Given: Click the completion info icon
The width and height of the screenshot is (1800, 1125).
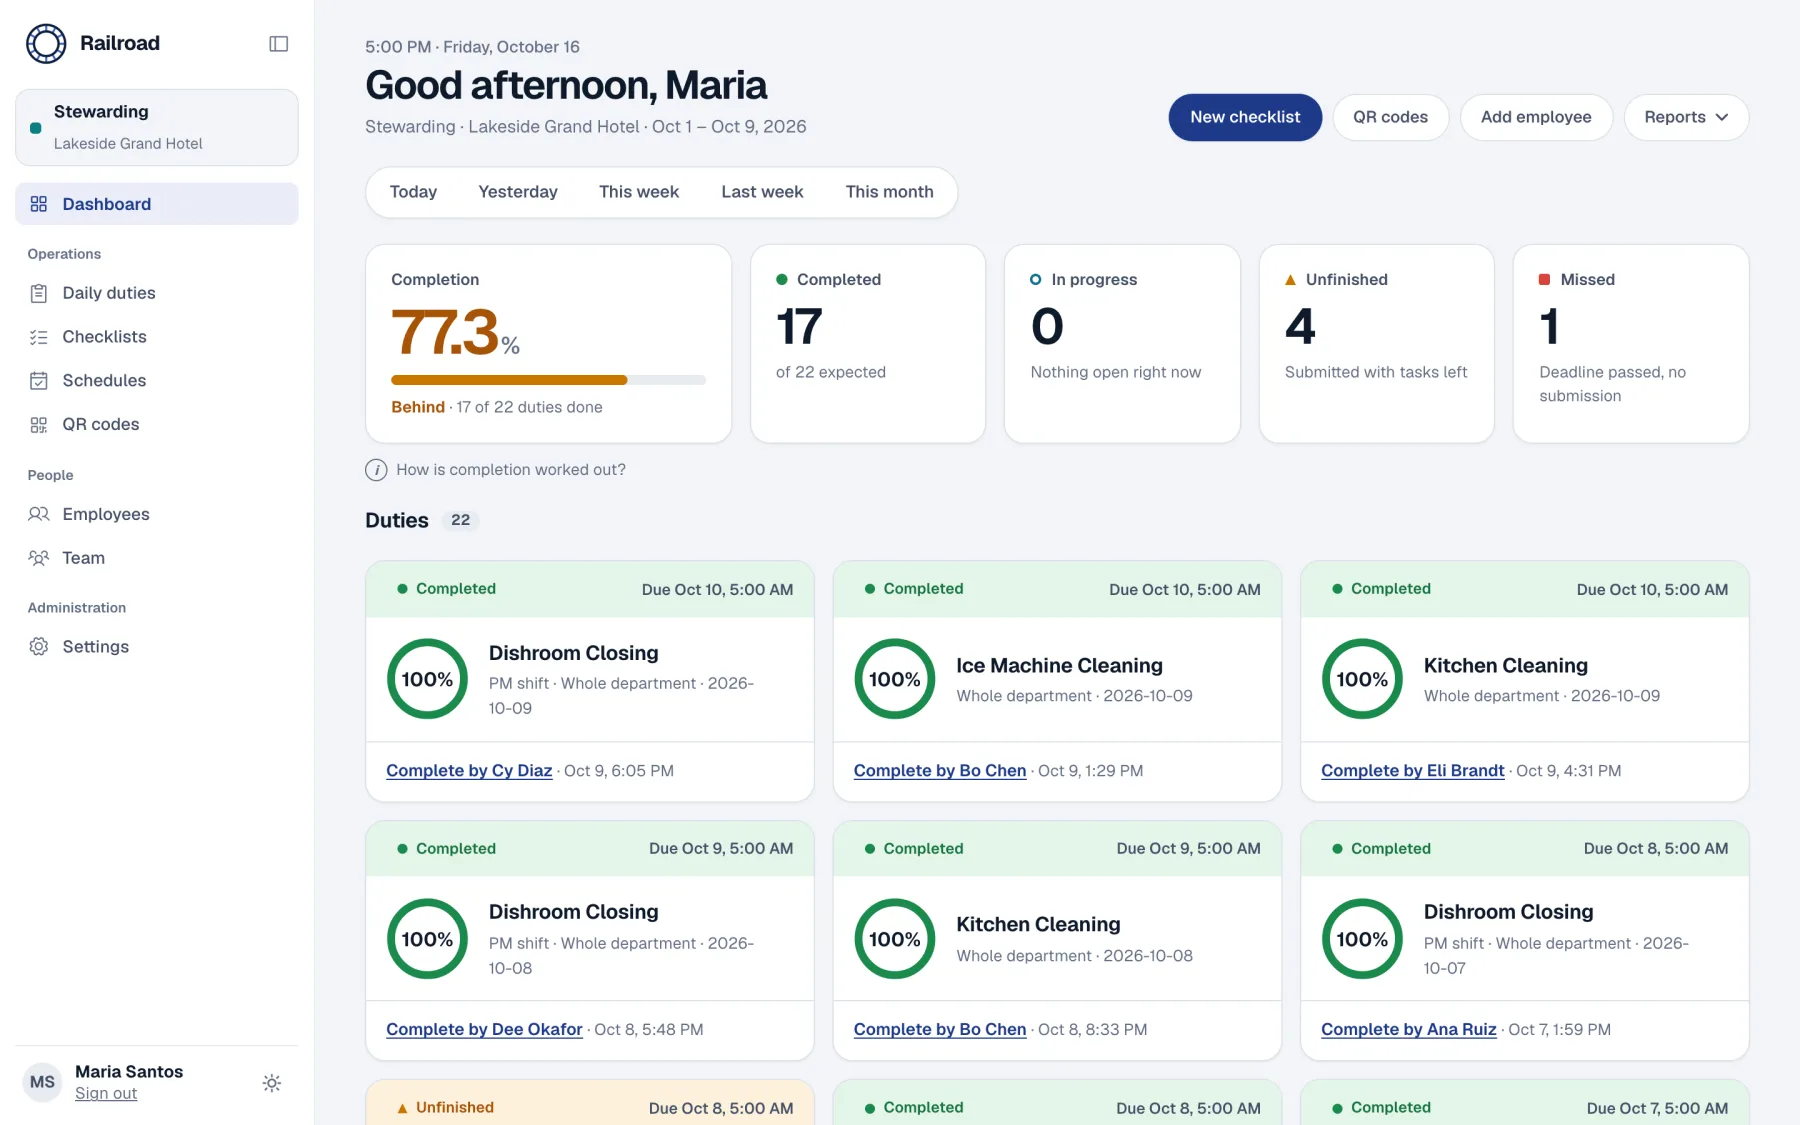Looking at the screenshot, I should (x=376, y=470).
